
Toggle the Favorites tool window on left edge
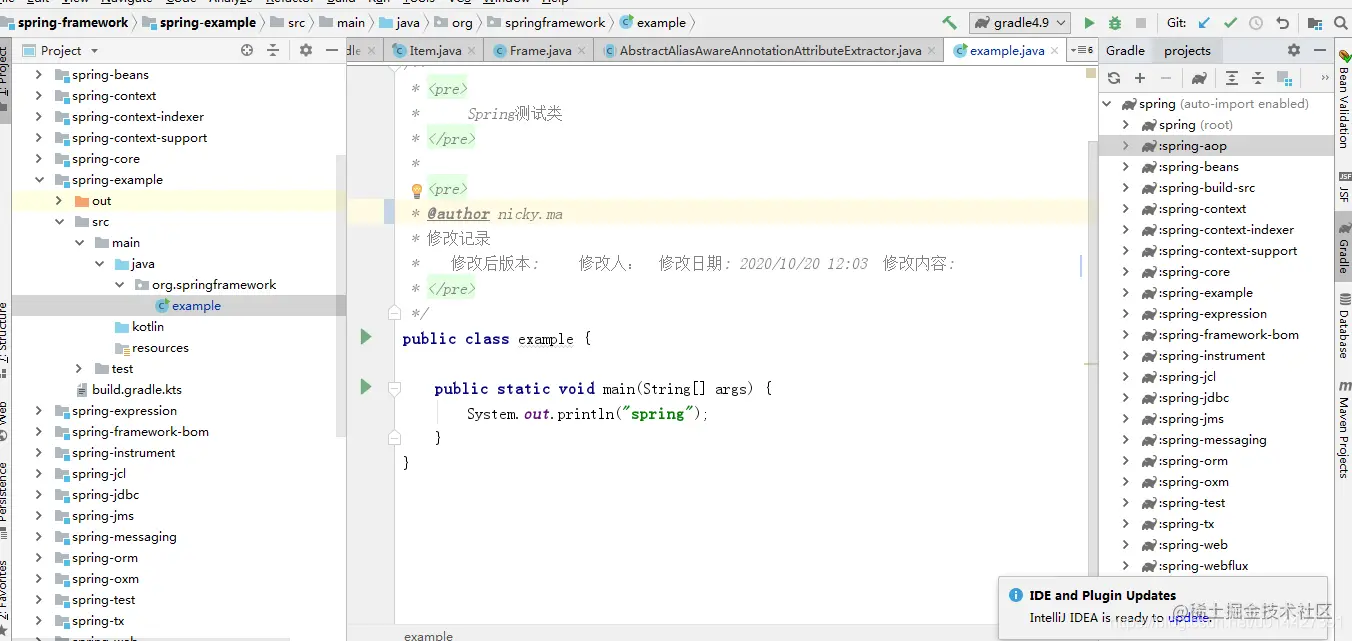coord(5,598)
